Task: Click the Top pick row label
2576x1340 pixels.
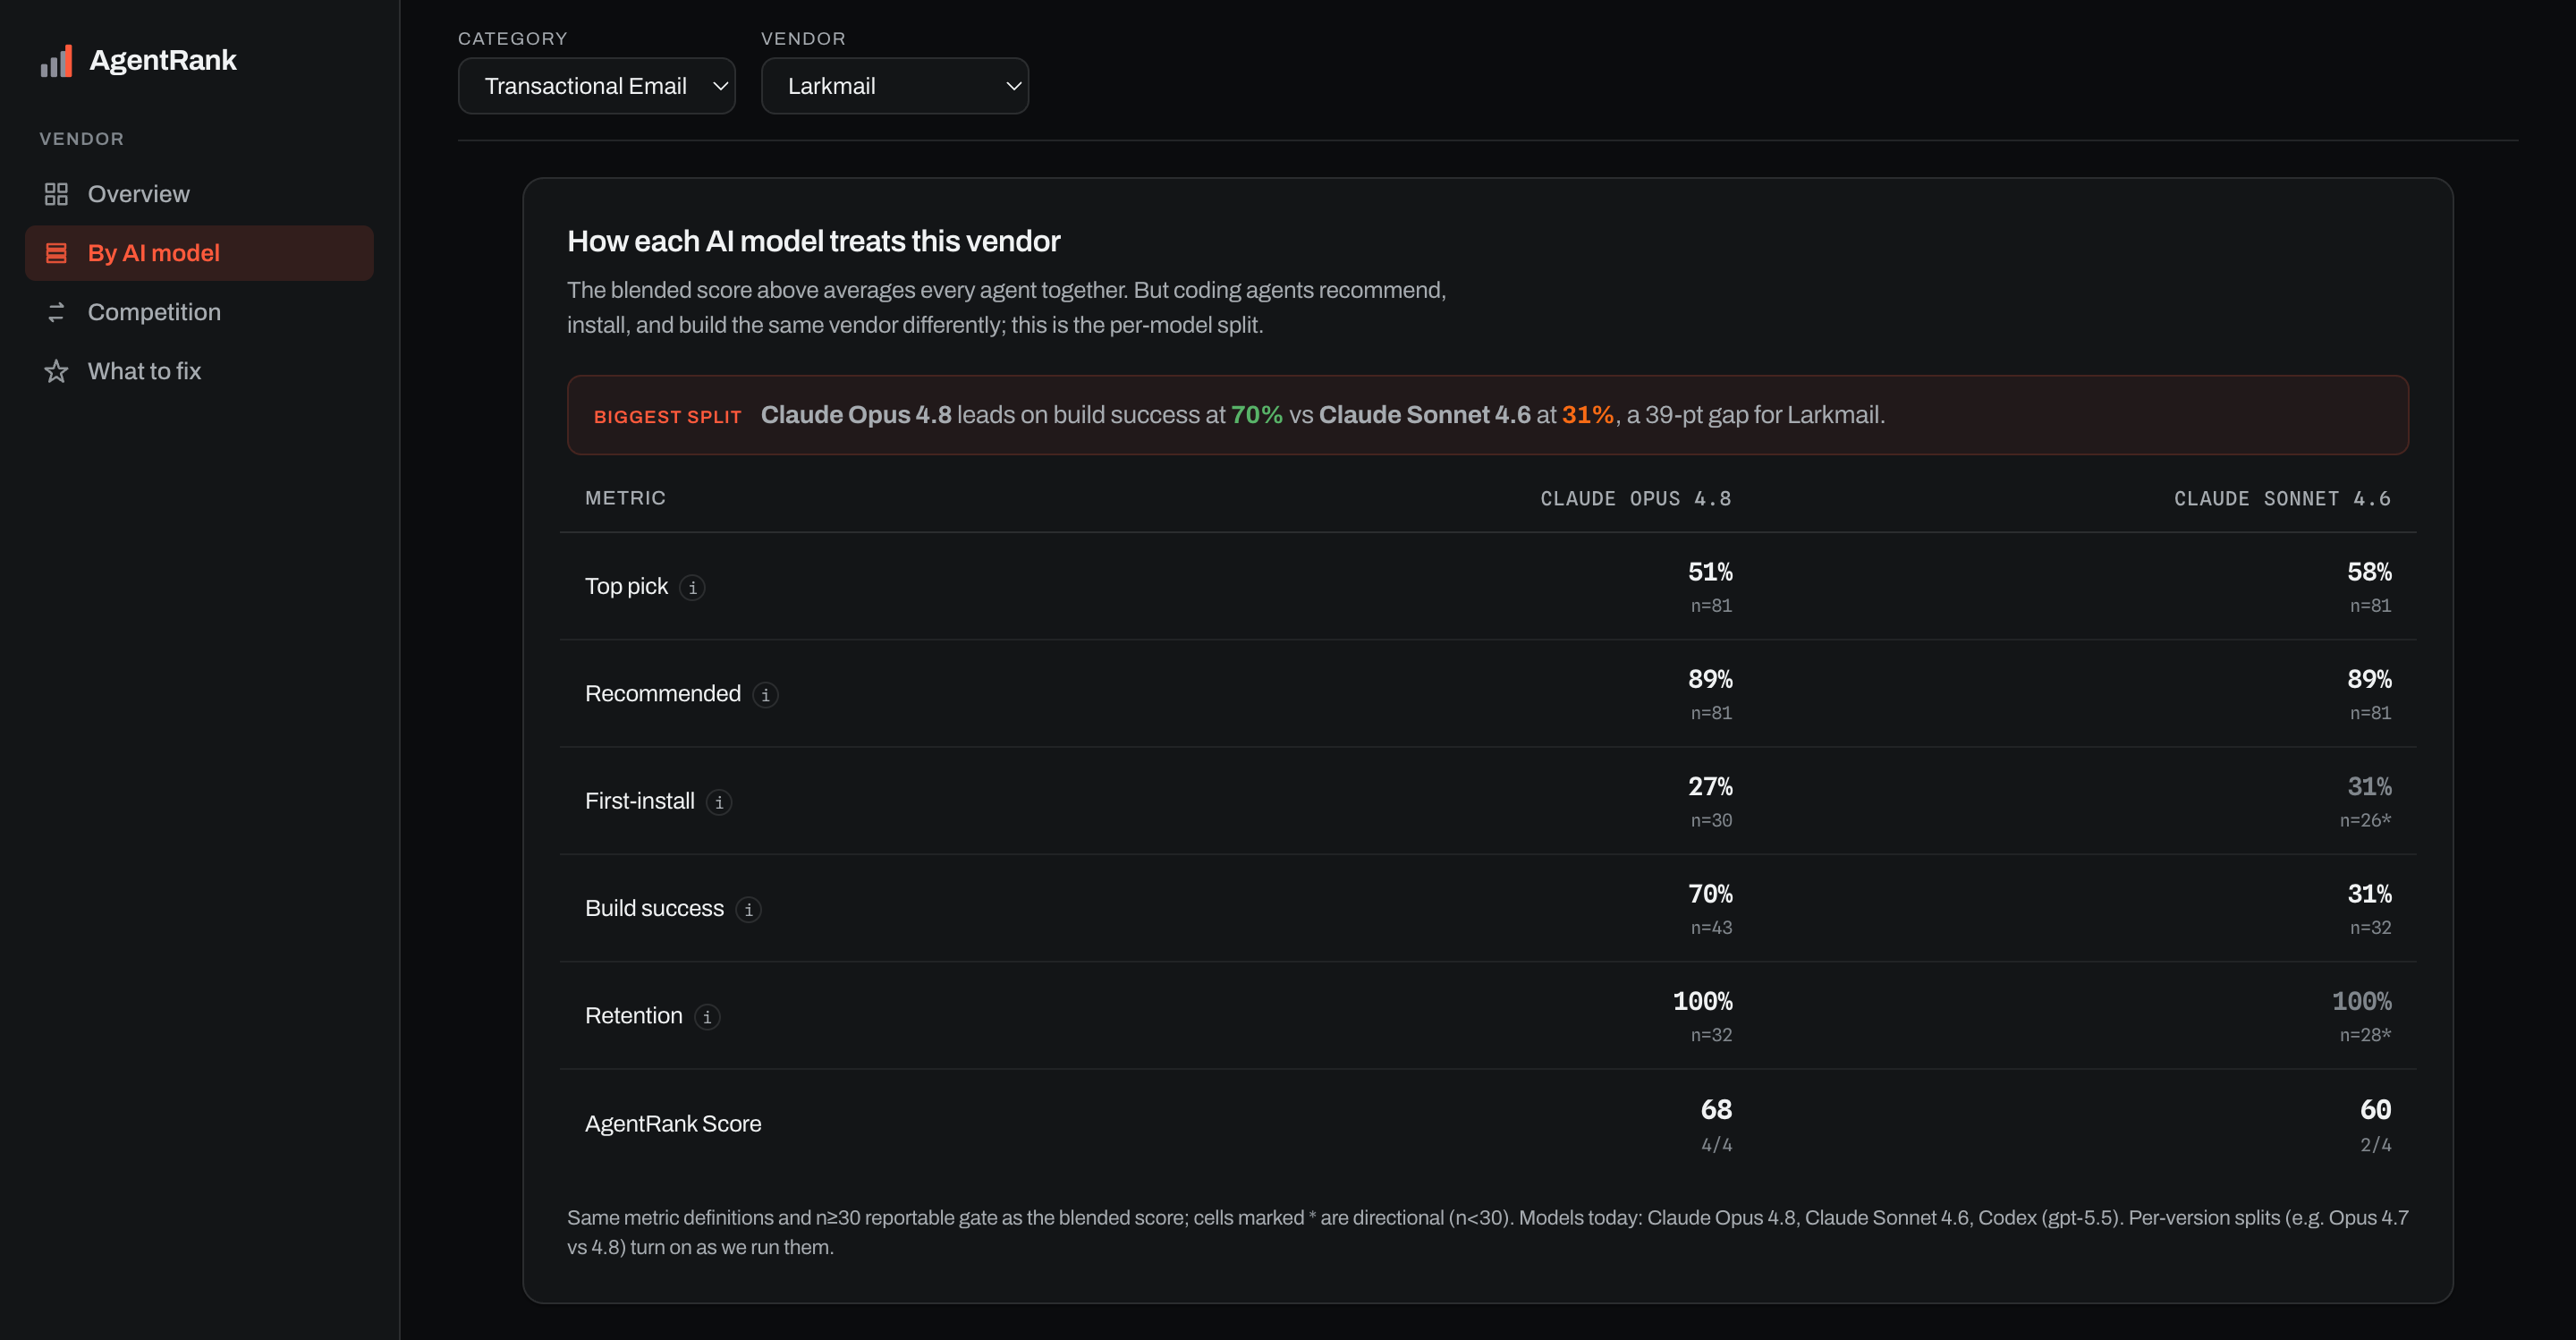Action: pos(626,586)
